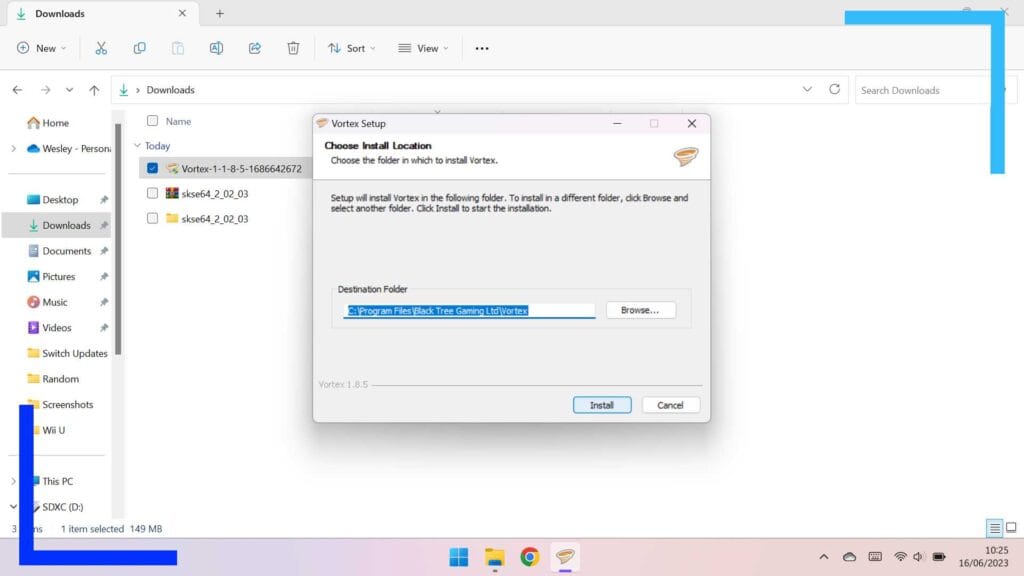
Task: Click the Share icon in toolbar
Action: tap(255, 48)
